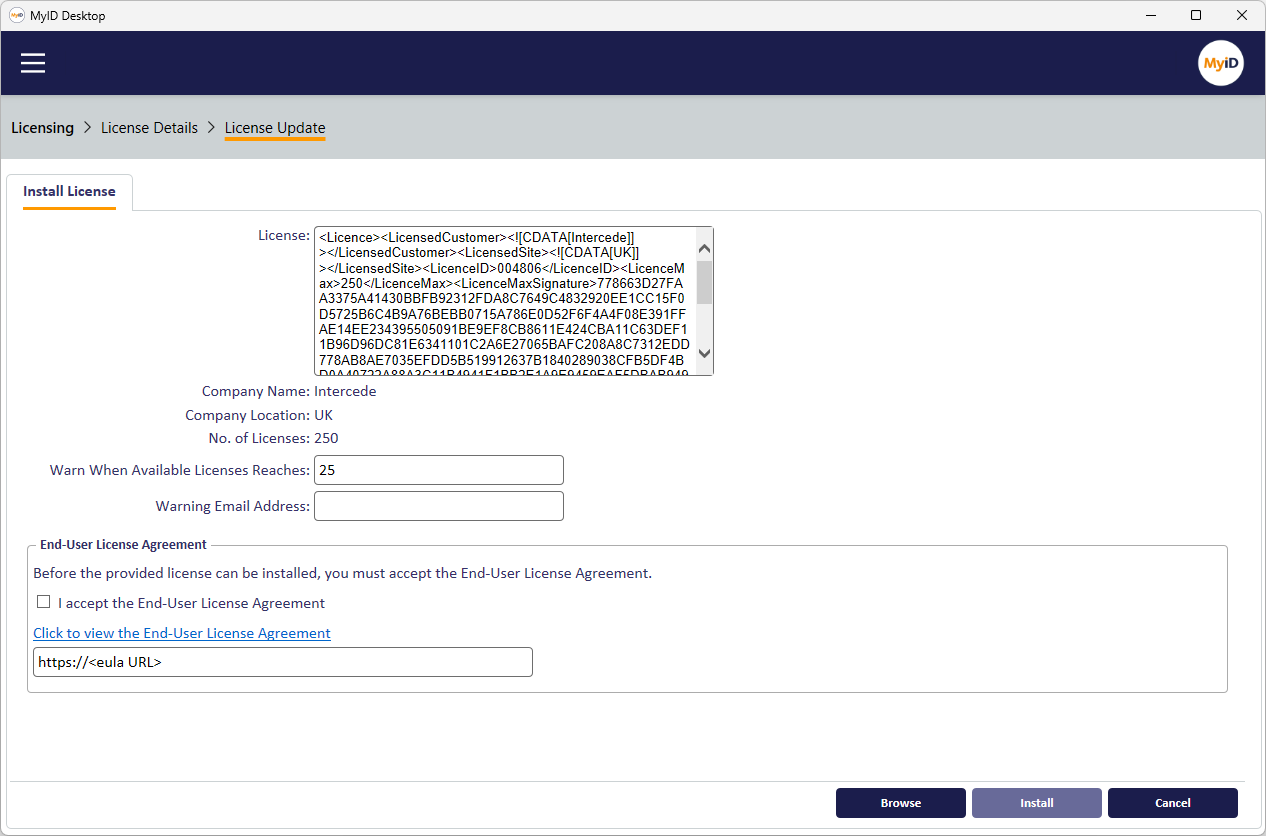Close the MyID Desktop window
Image resolution: width=1266 pixels, height=836 pixels.
point(1242,15)
